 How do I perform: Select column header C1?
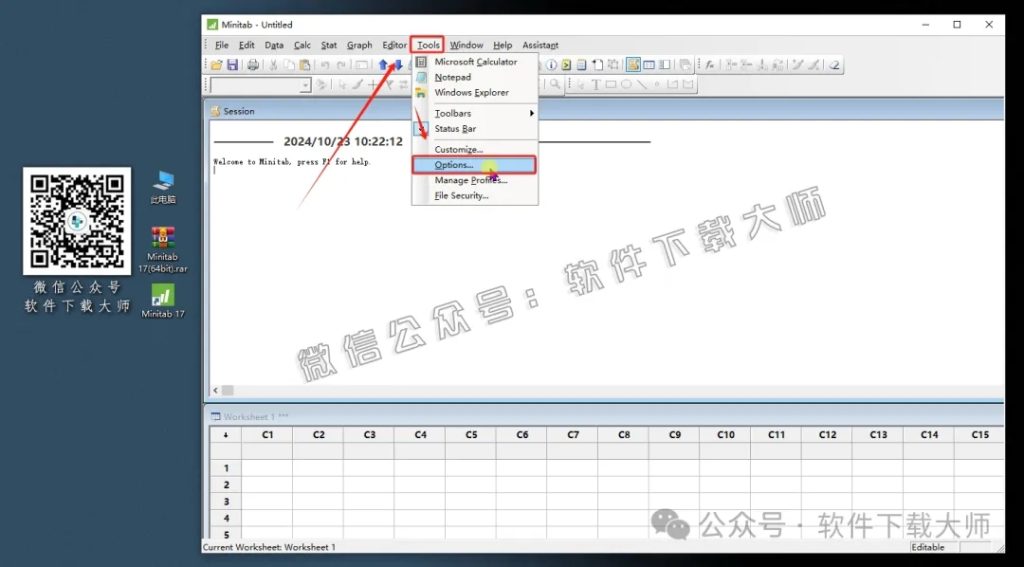point(267,435)
